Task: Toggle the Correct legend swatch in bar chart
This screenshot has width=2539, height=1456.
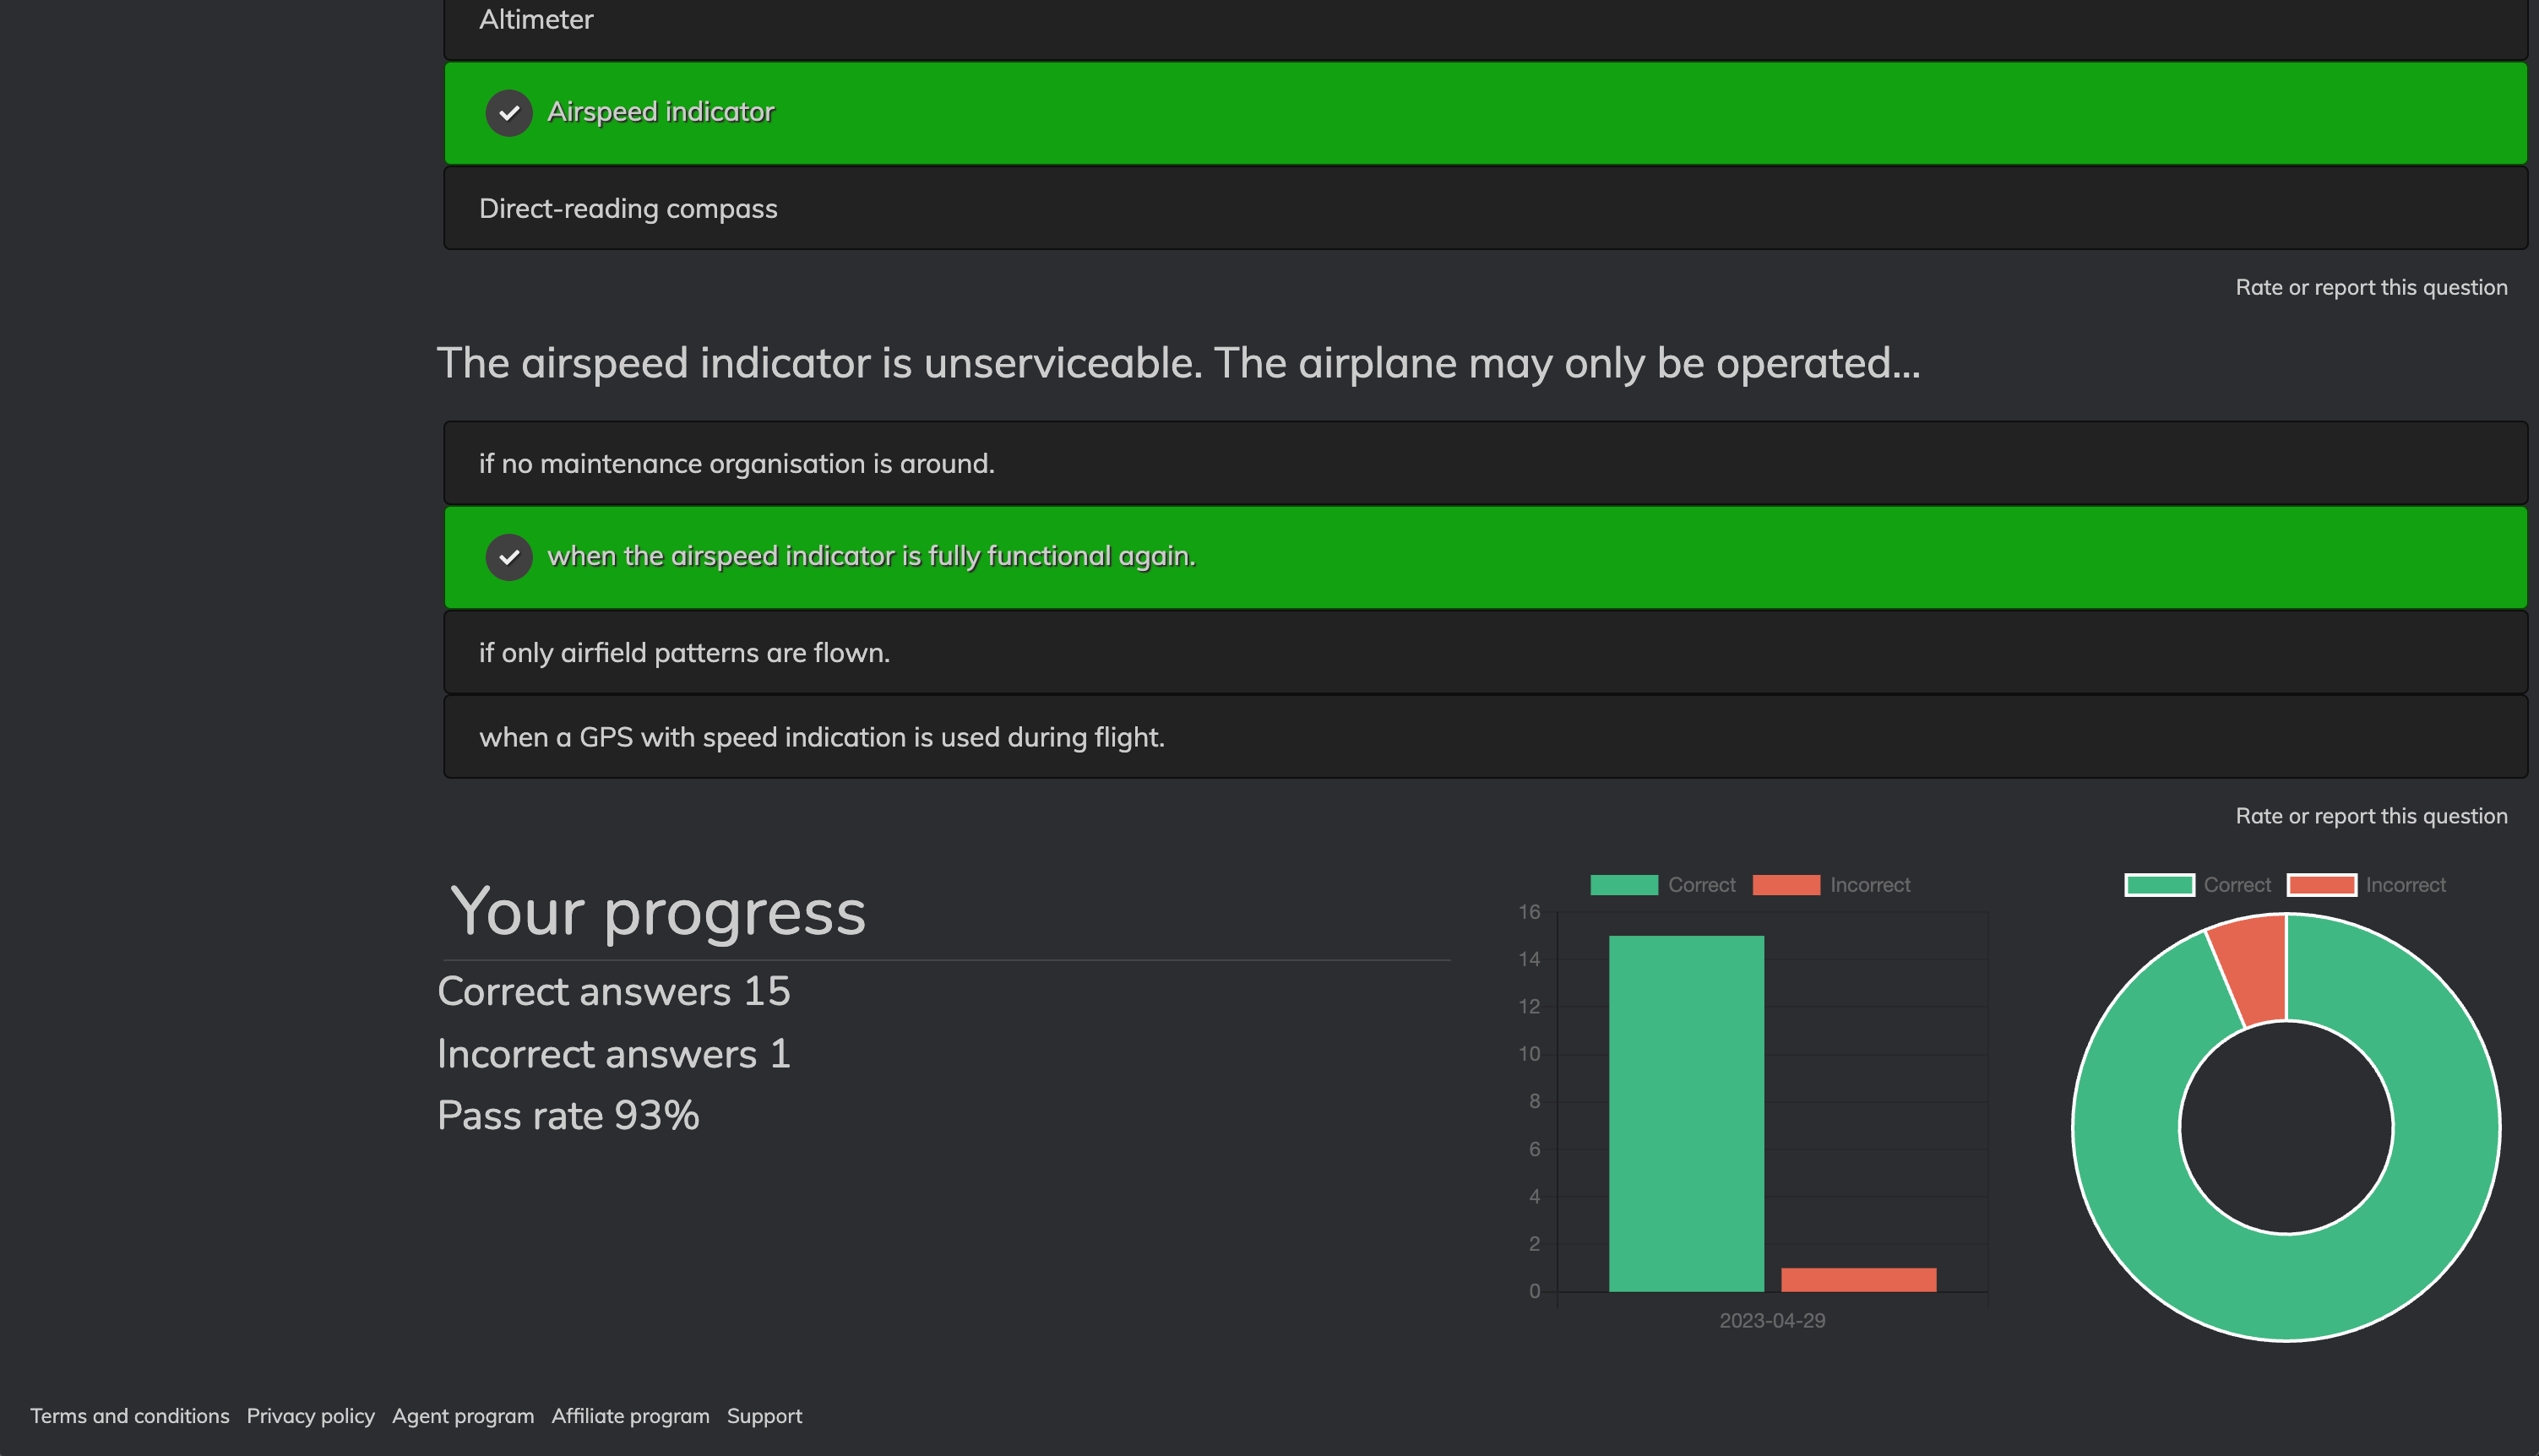Action: coord(1623,885)
